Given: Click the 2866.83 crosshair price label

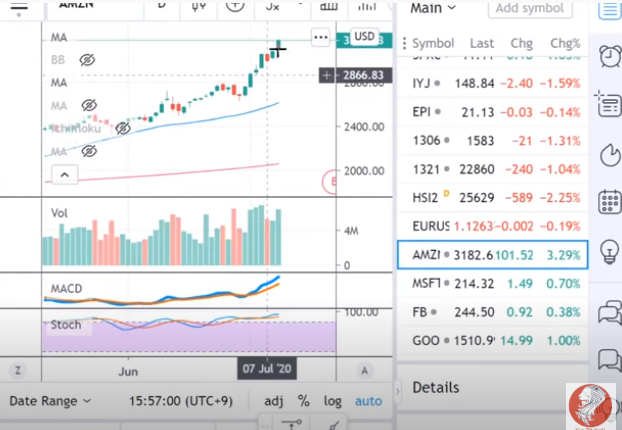Looking at the screenshot, I should tap(363, 75).
